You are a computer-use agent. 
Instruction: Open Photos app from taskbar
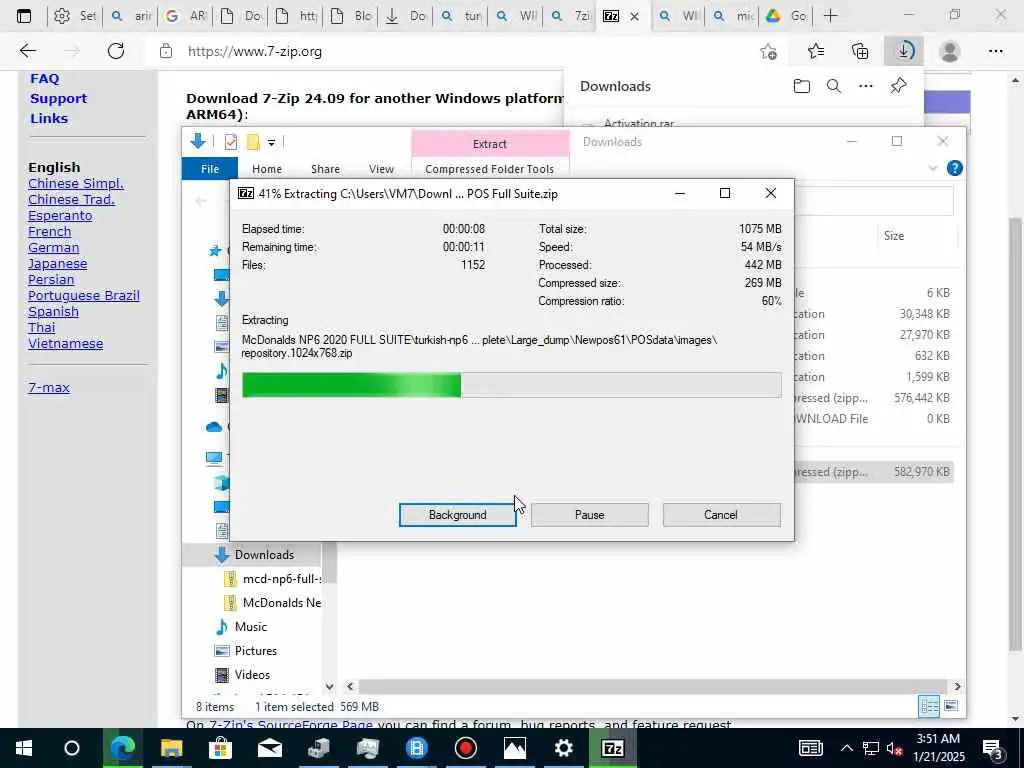tap(515, 748)
